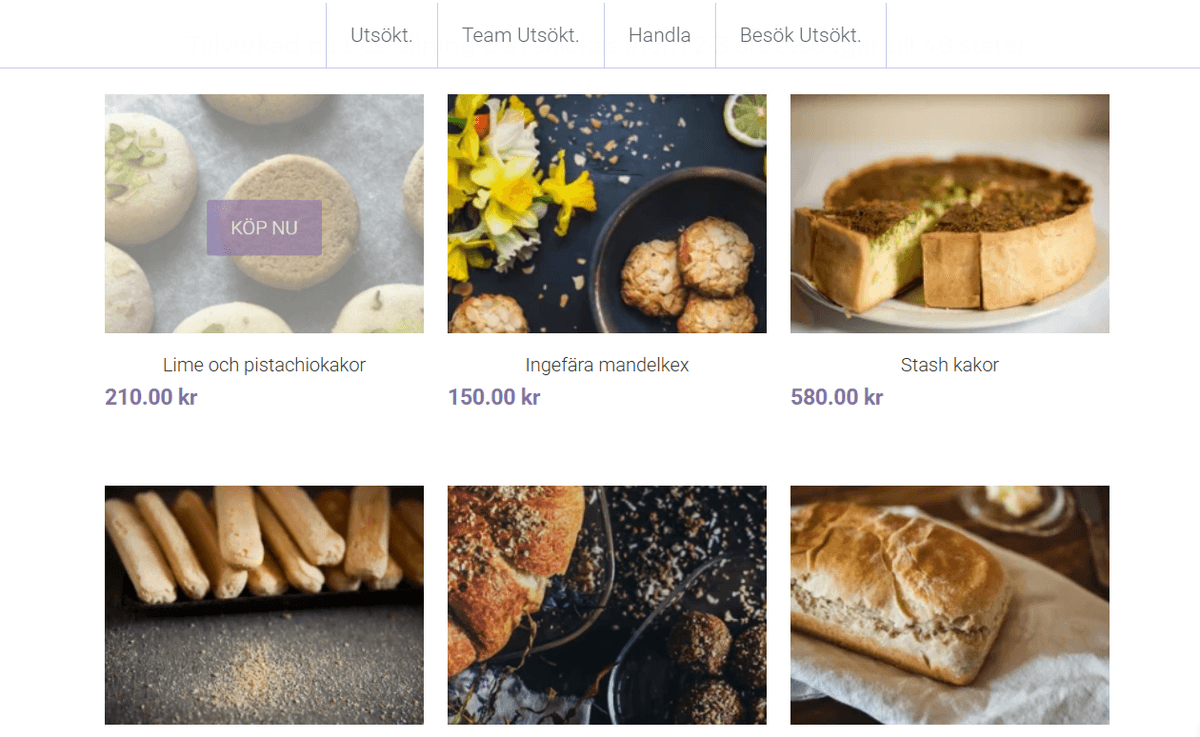Open the Lime och pistachiokakor title link
The width and height of the screenshot is (1200, 737).
264,365
